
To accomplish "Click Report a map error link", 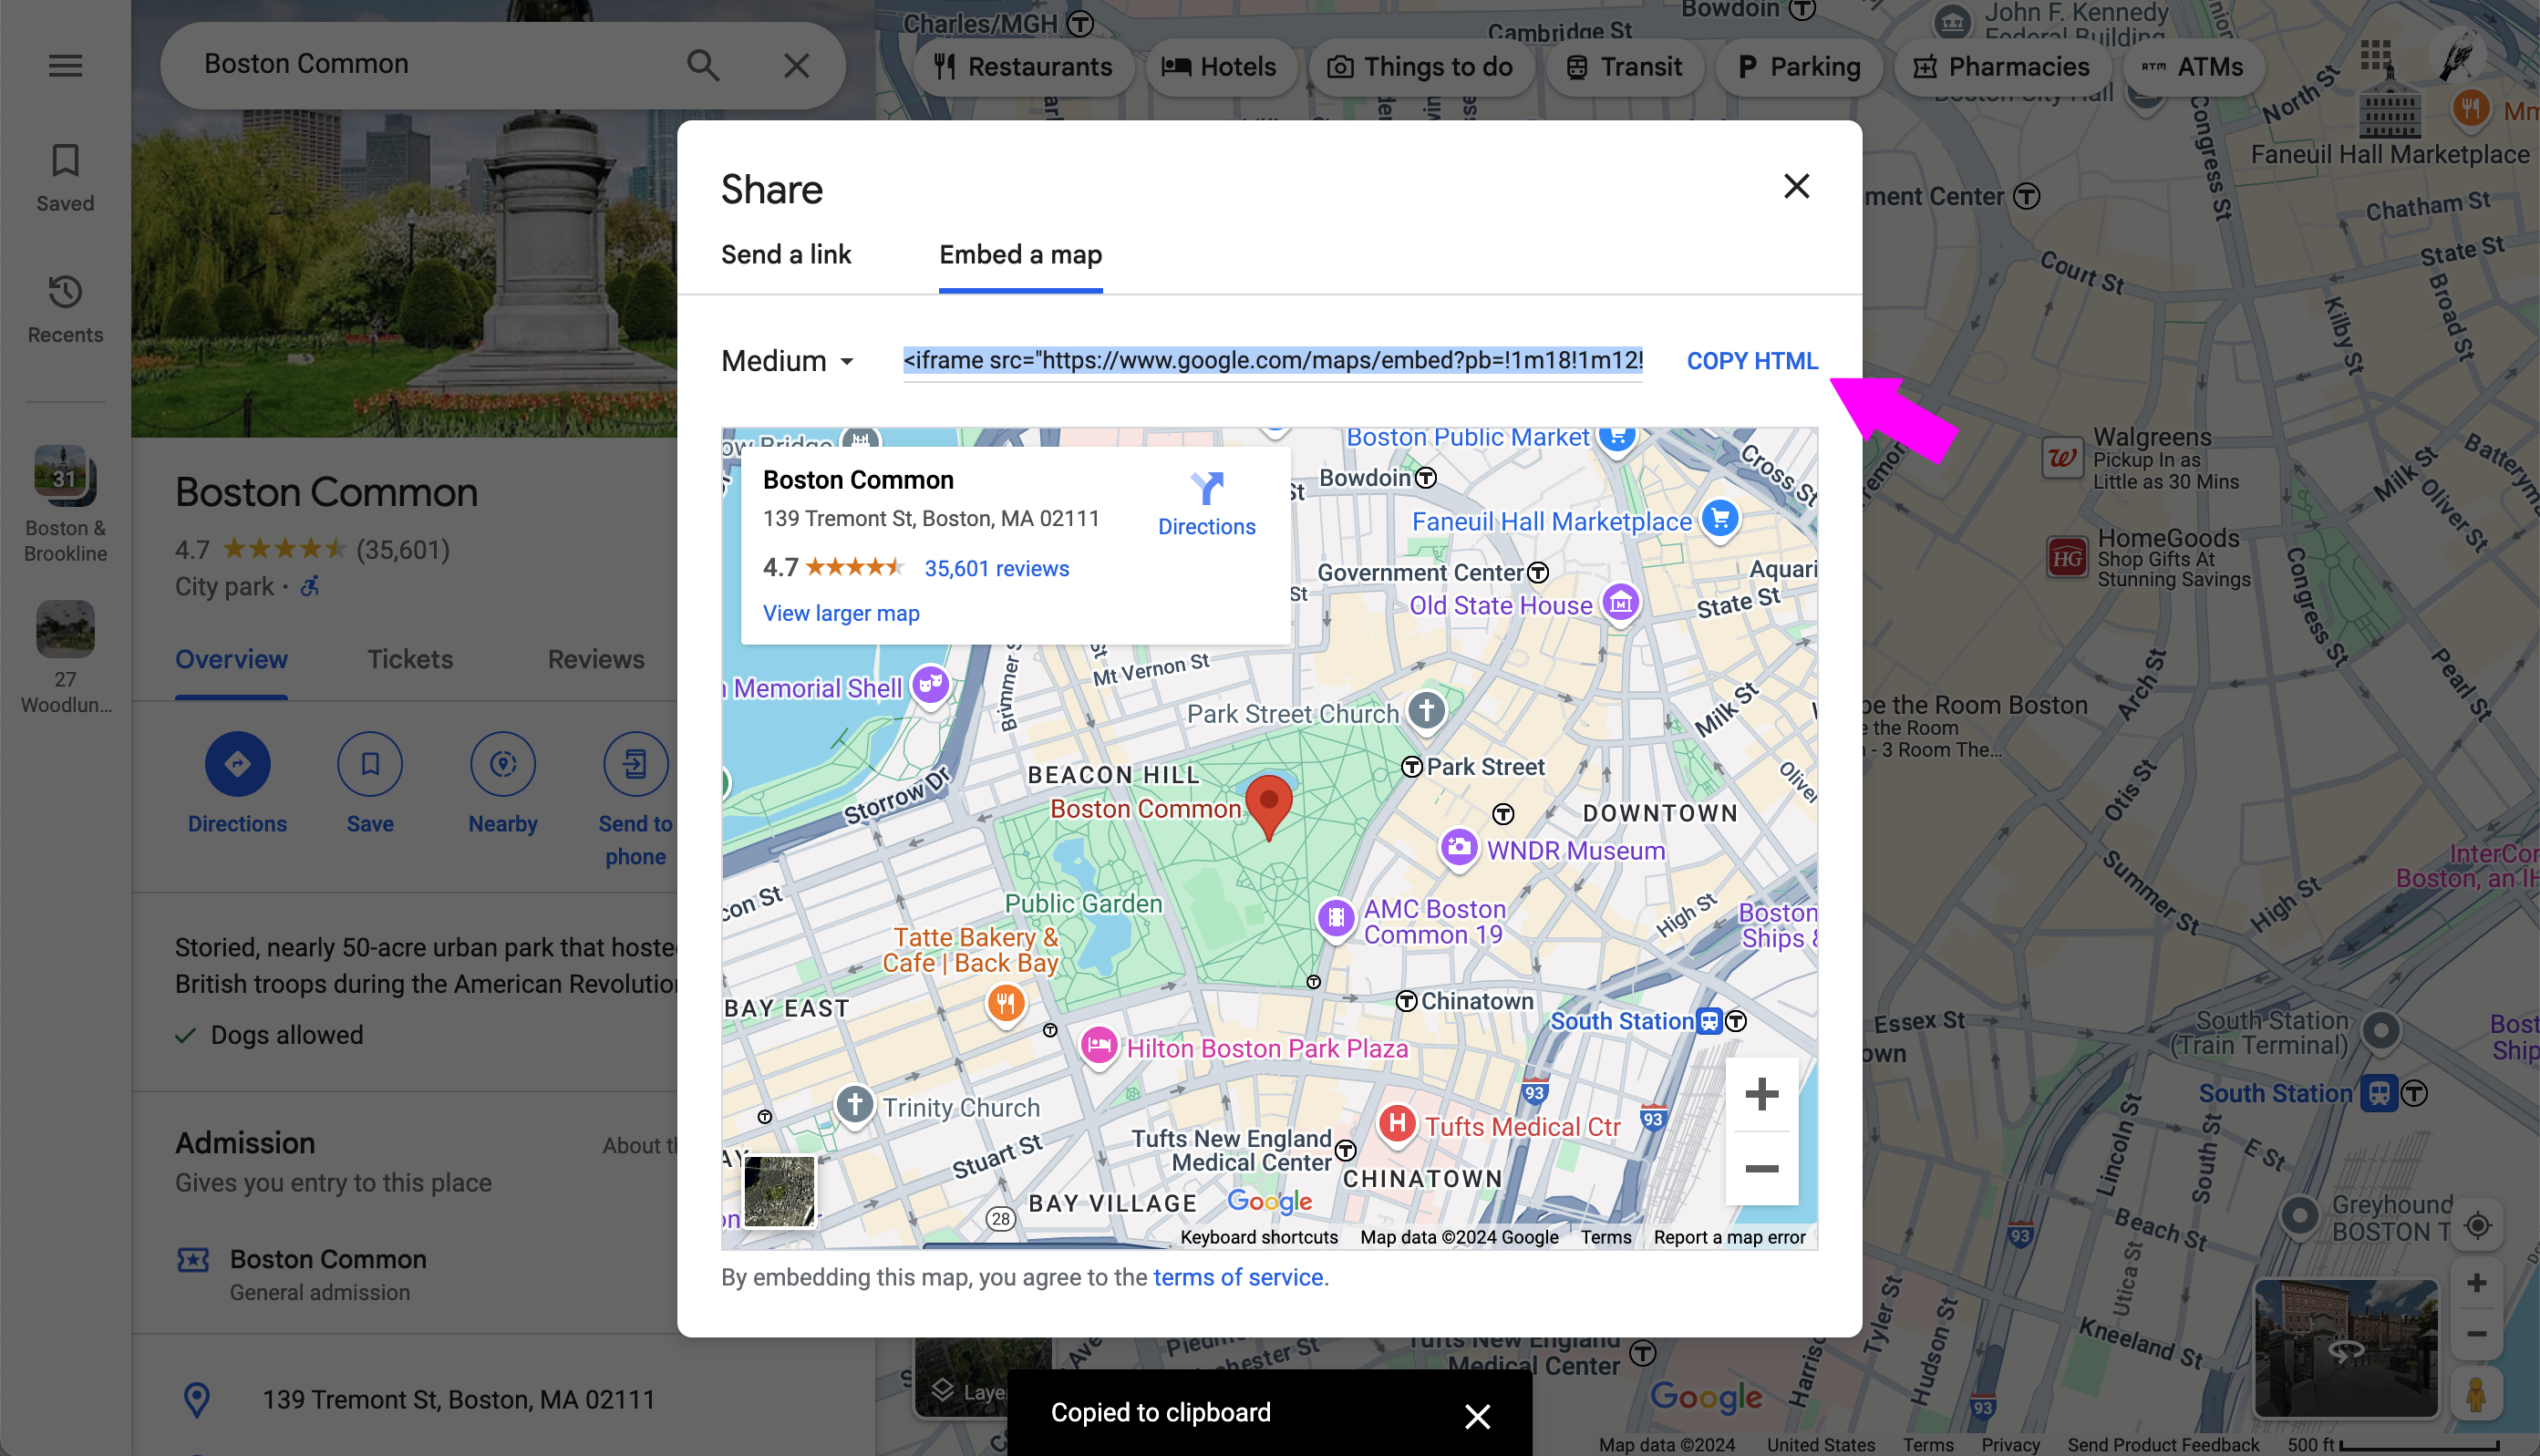I will 1729,1238.
